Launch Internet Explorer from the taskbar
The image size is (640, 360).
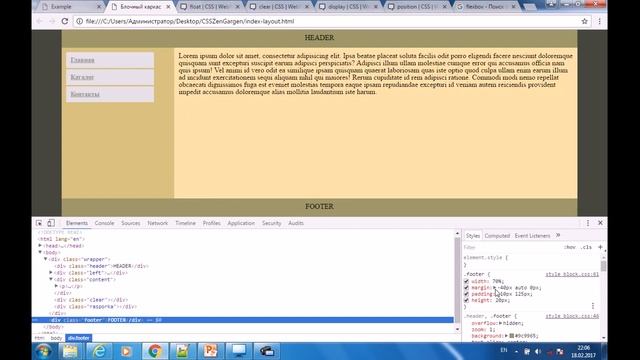pyautogui.click(x=99, y=351)
